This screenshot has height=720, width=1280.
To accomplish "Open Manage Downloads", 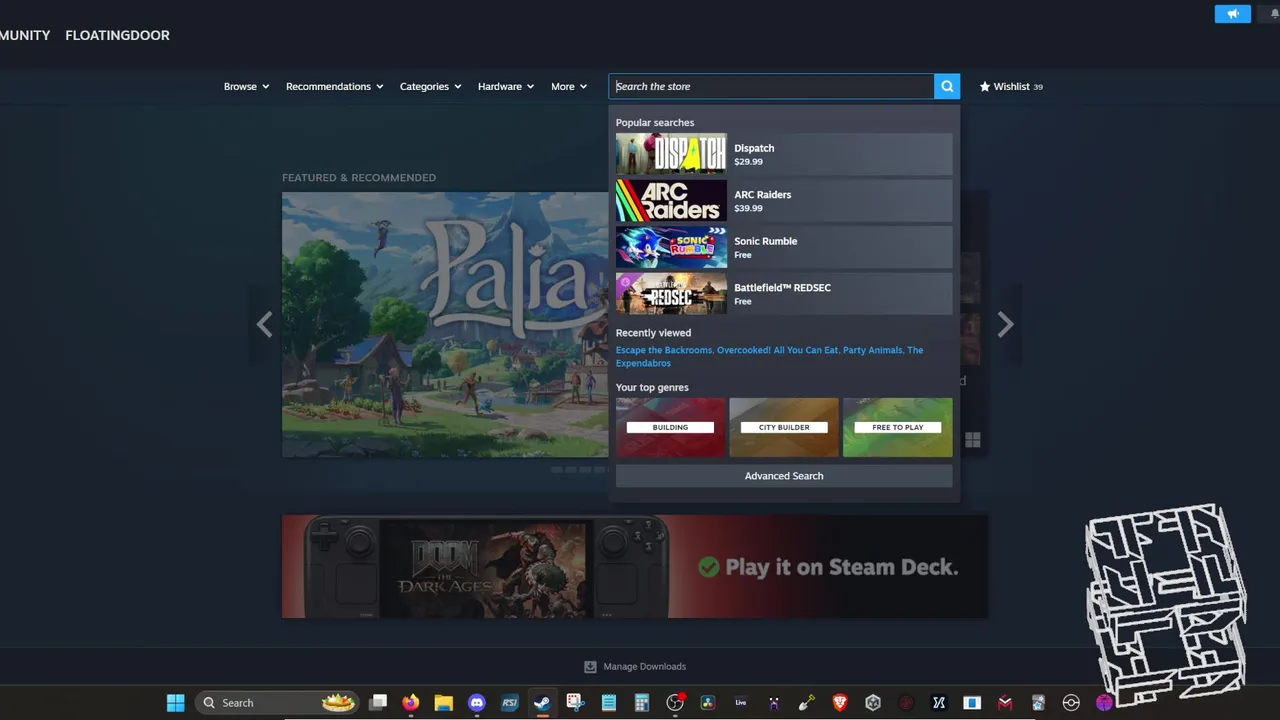I will [635, 666].
